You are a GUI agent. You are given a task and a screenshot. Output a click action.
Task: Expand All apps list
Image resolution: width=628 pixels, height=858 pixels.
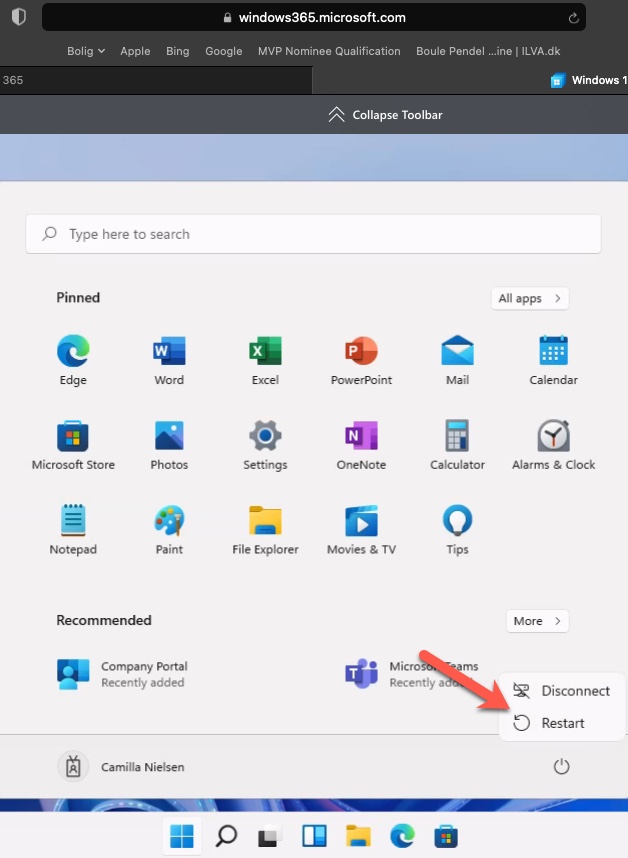530,298
